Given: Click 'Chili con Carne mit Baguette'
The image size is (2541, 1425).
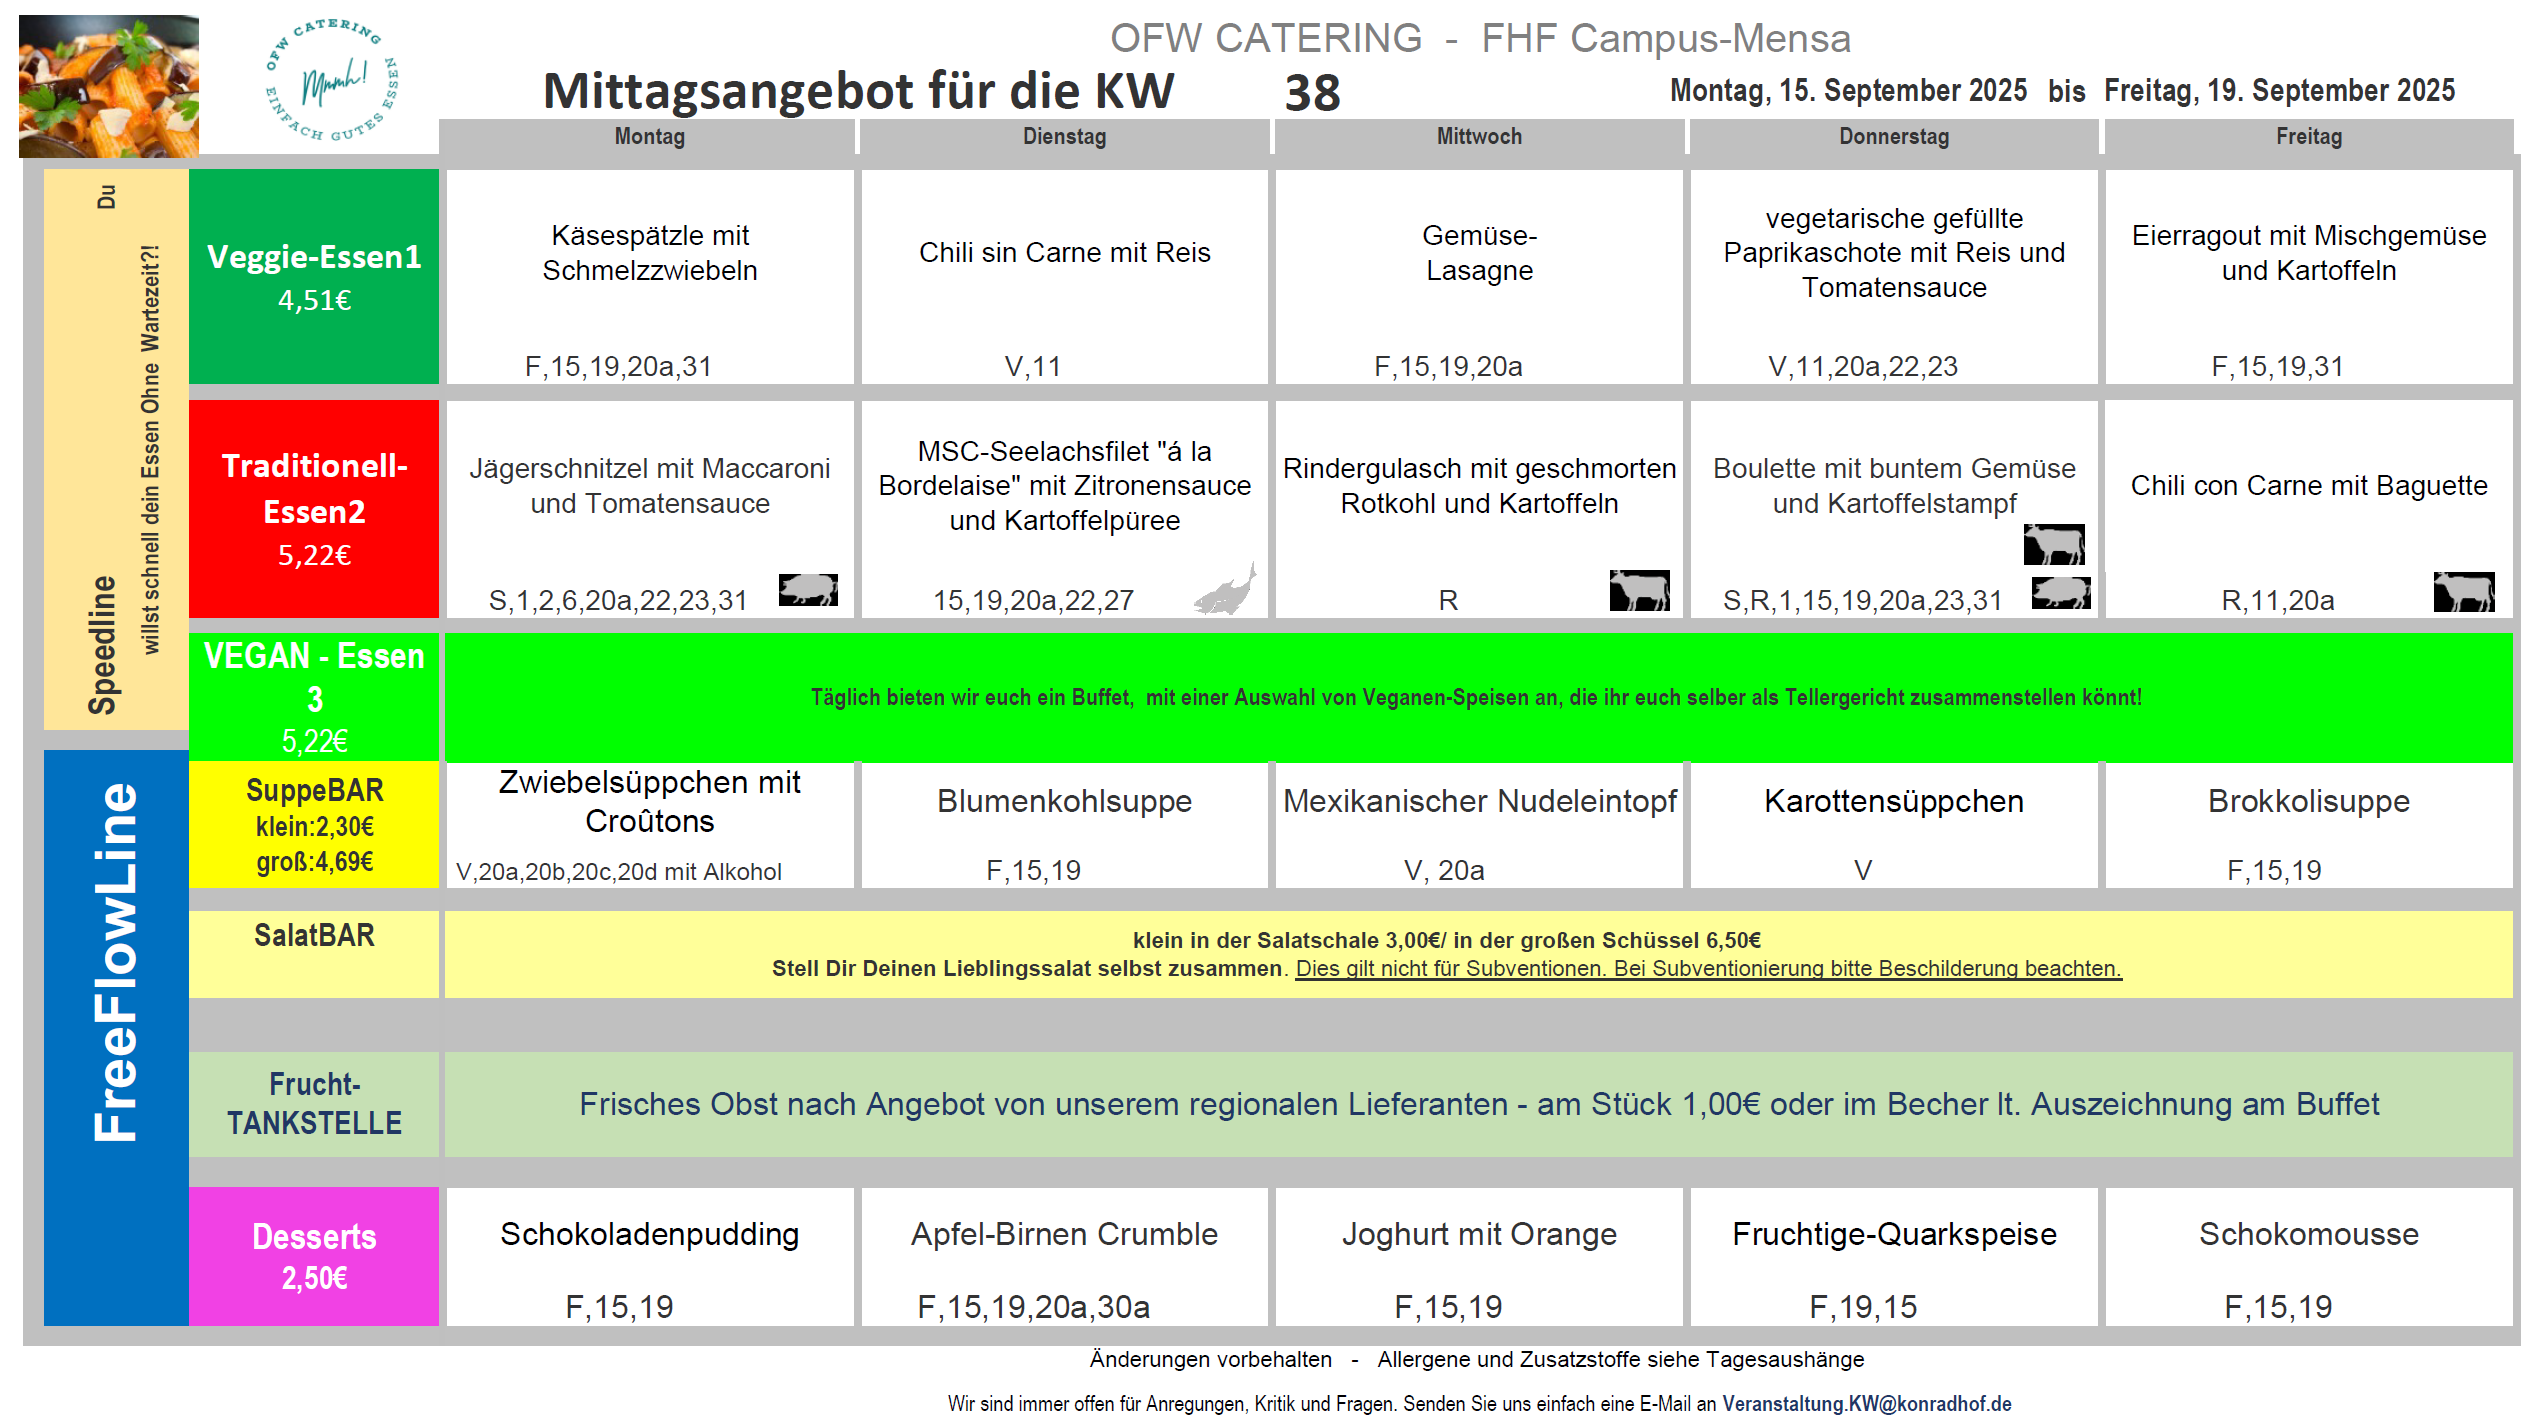Looking at the screenshot, I should click(2309, 486).
